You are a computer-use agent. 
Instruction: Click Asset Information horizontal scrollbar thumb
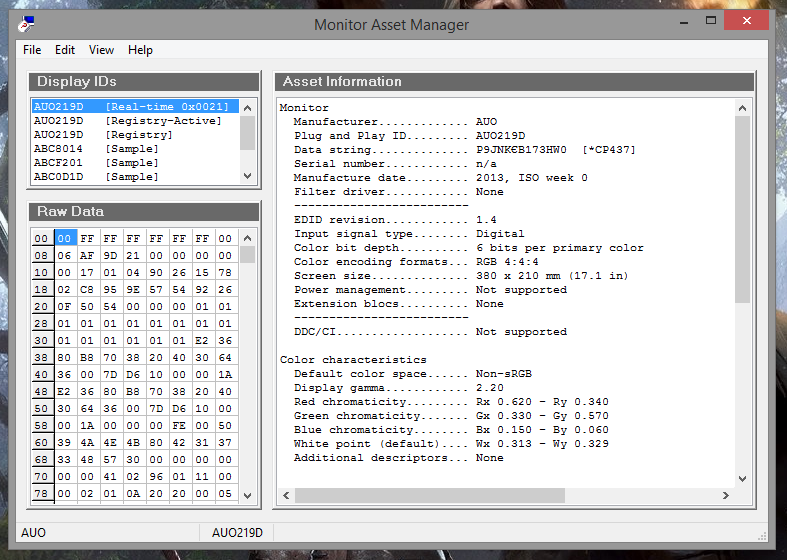tap(430, 495)
